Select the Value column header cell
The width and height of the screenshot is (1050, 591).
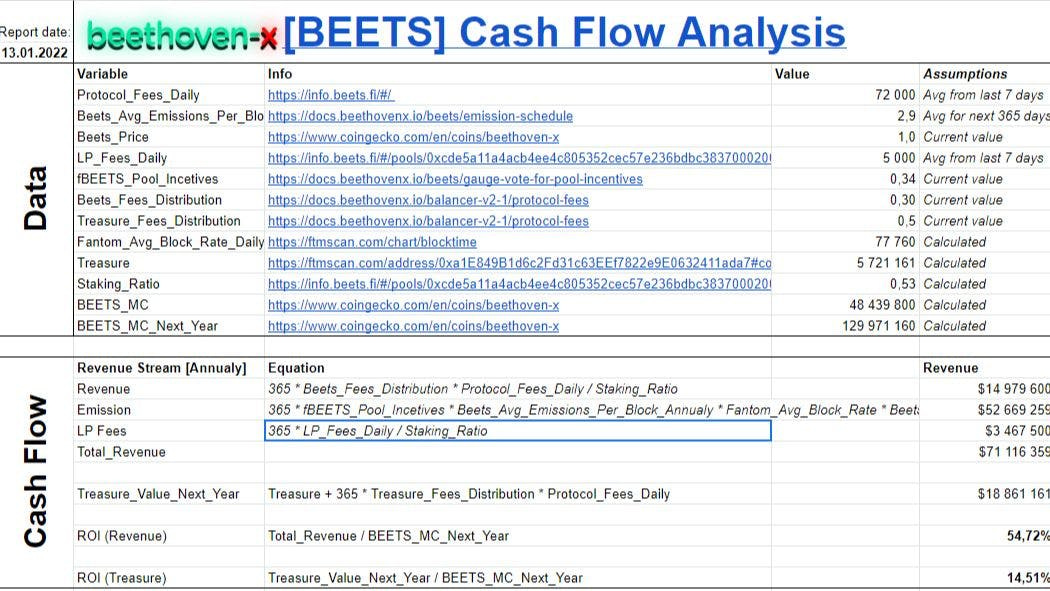(x=845, y=74)
